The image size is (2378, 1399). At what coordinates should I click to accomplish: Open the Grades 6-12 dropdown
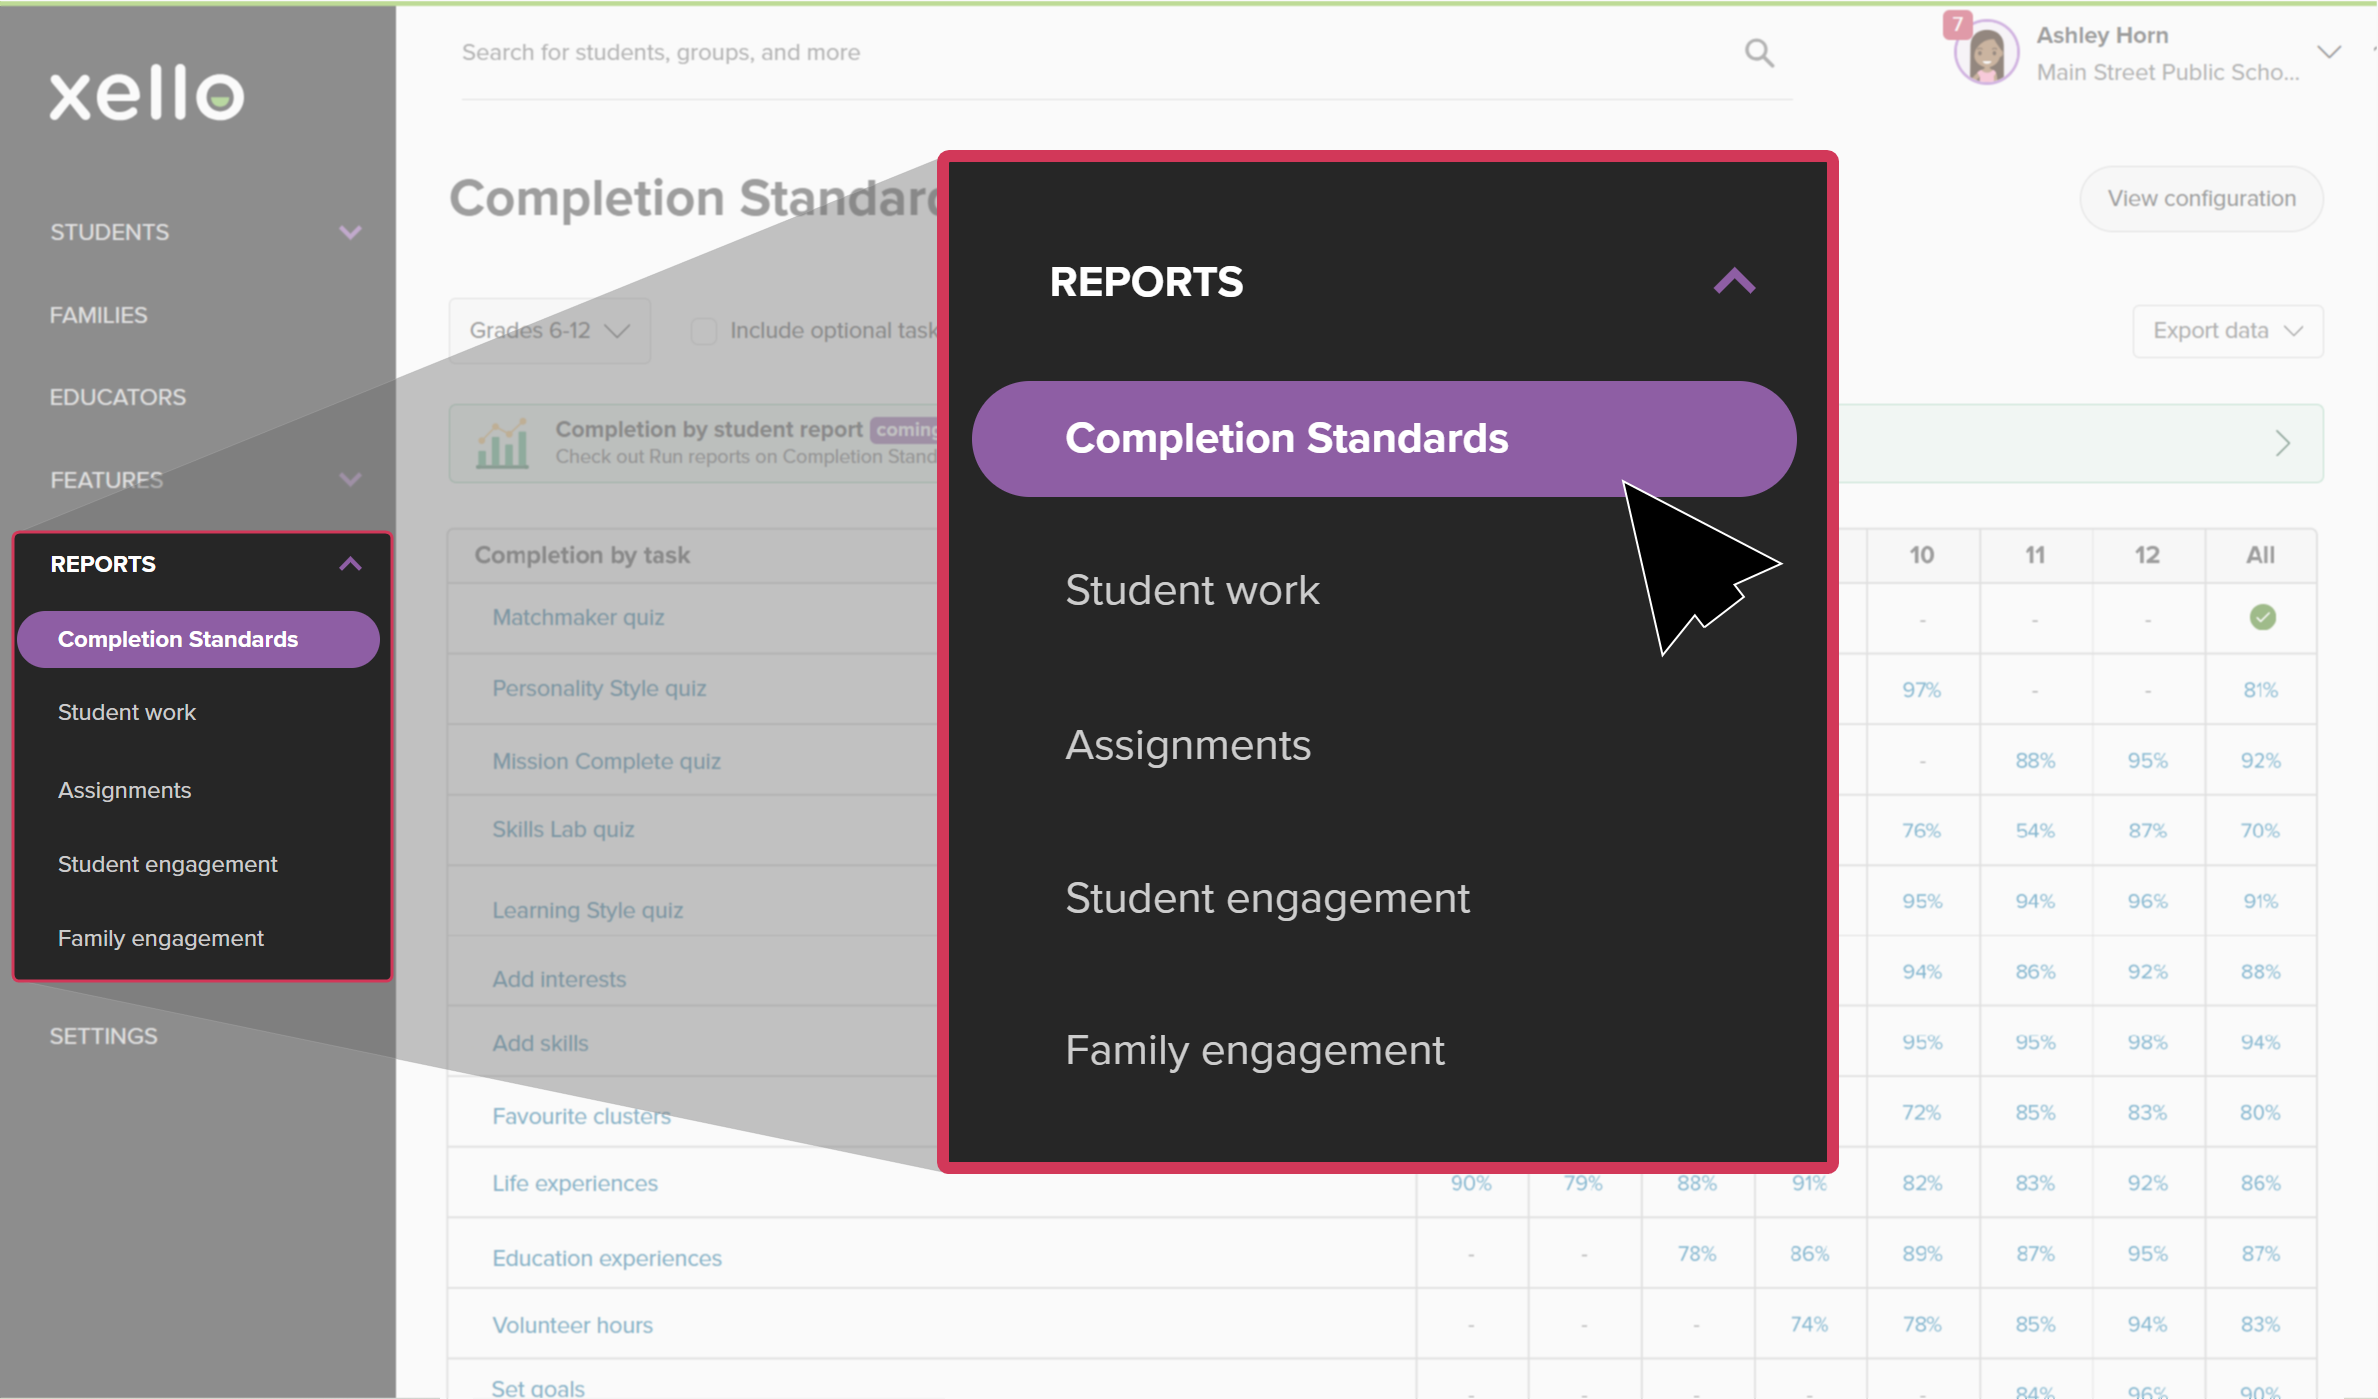click(548, 330)
